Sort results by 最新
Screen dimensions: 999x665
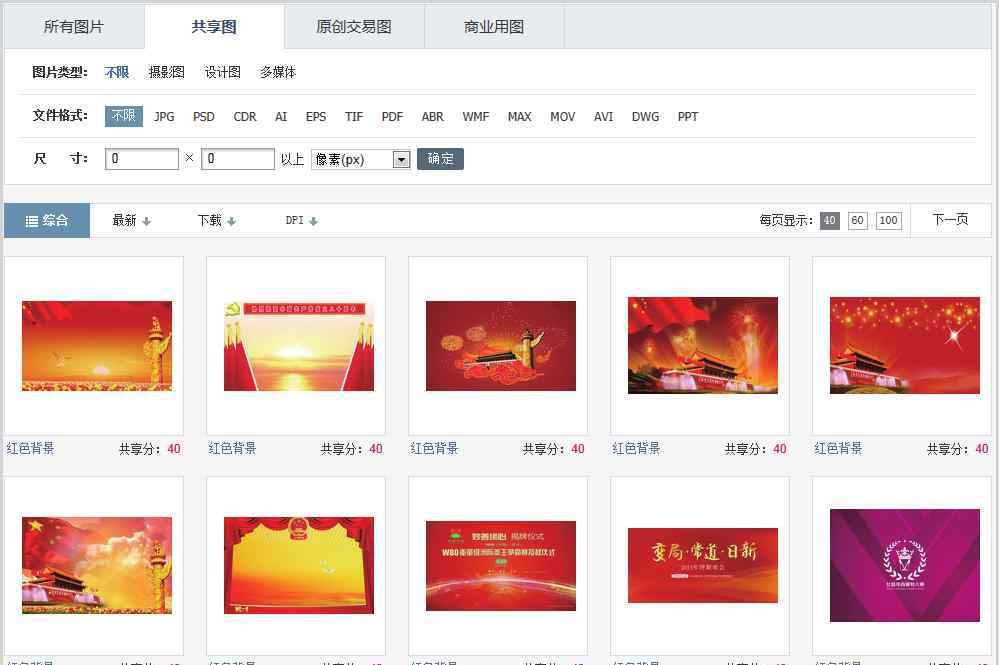[x=131, y=220]
